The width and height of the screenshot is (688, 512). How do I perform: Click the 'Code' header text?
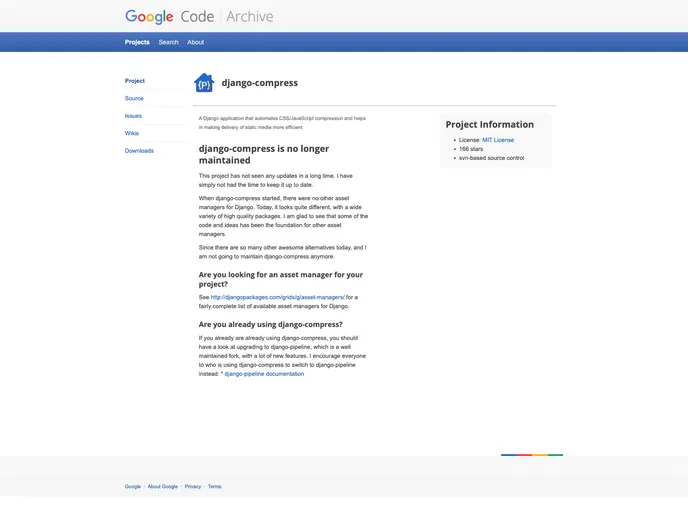click(x=197, y=17)
